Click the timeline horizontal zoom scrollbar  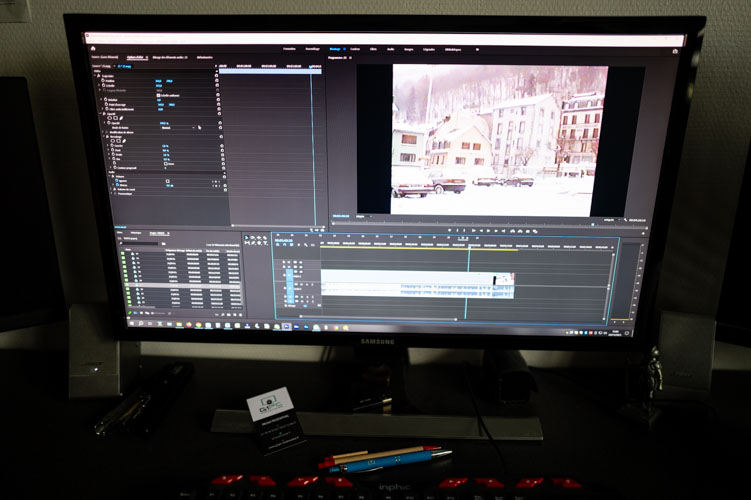tap(378, 317)
